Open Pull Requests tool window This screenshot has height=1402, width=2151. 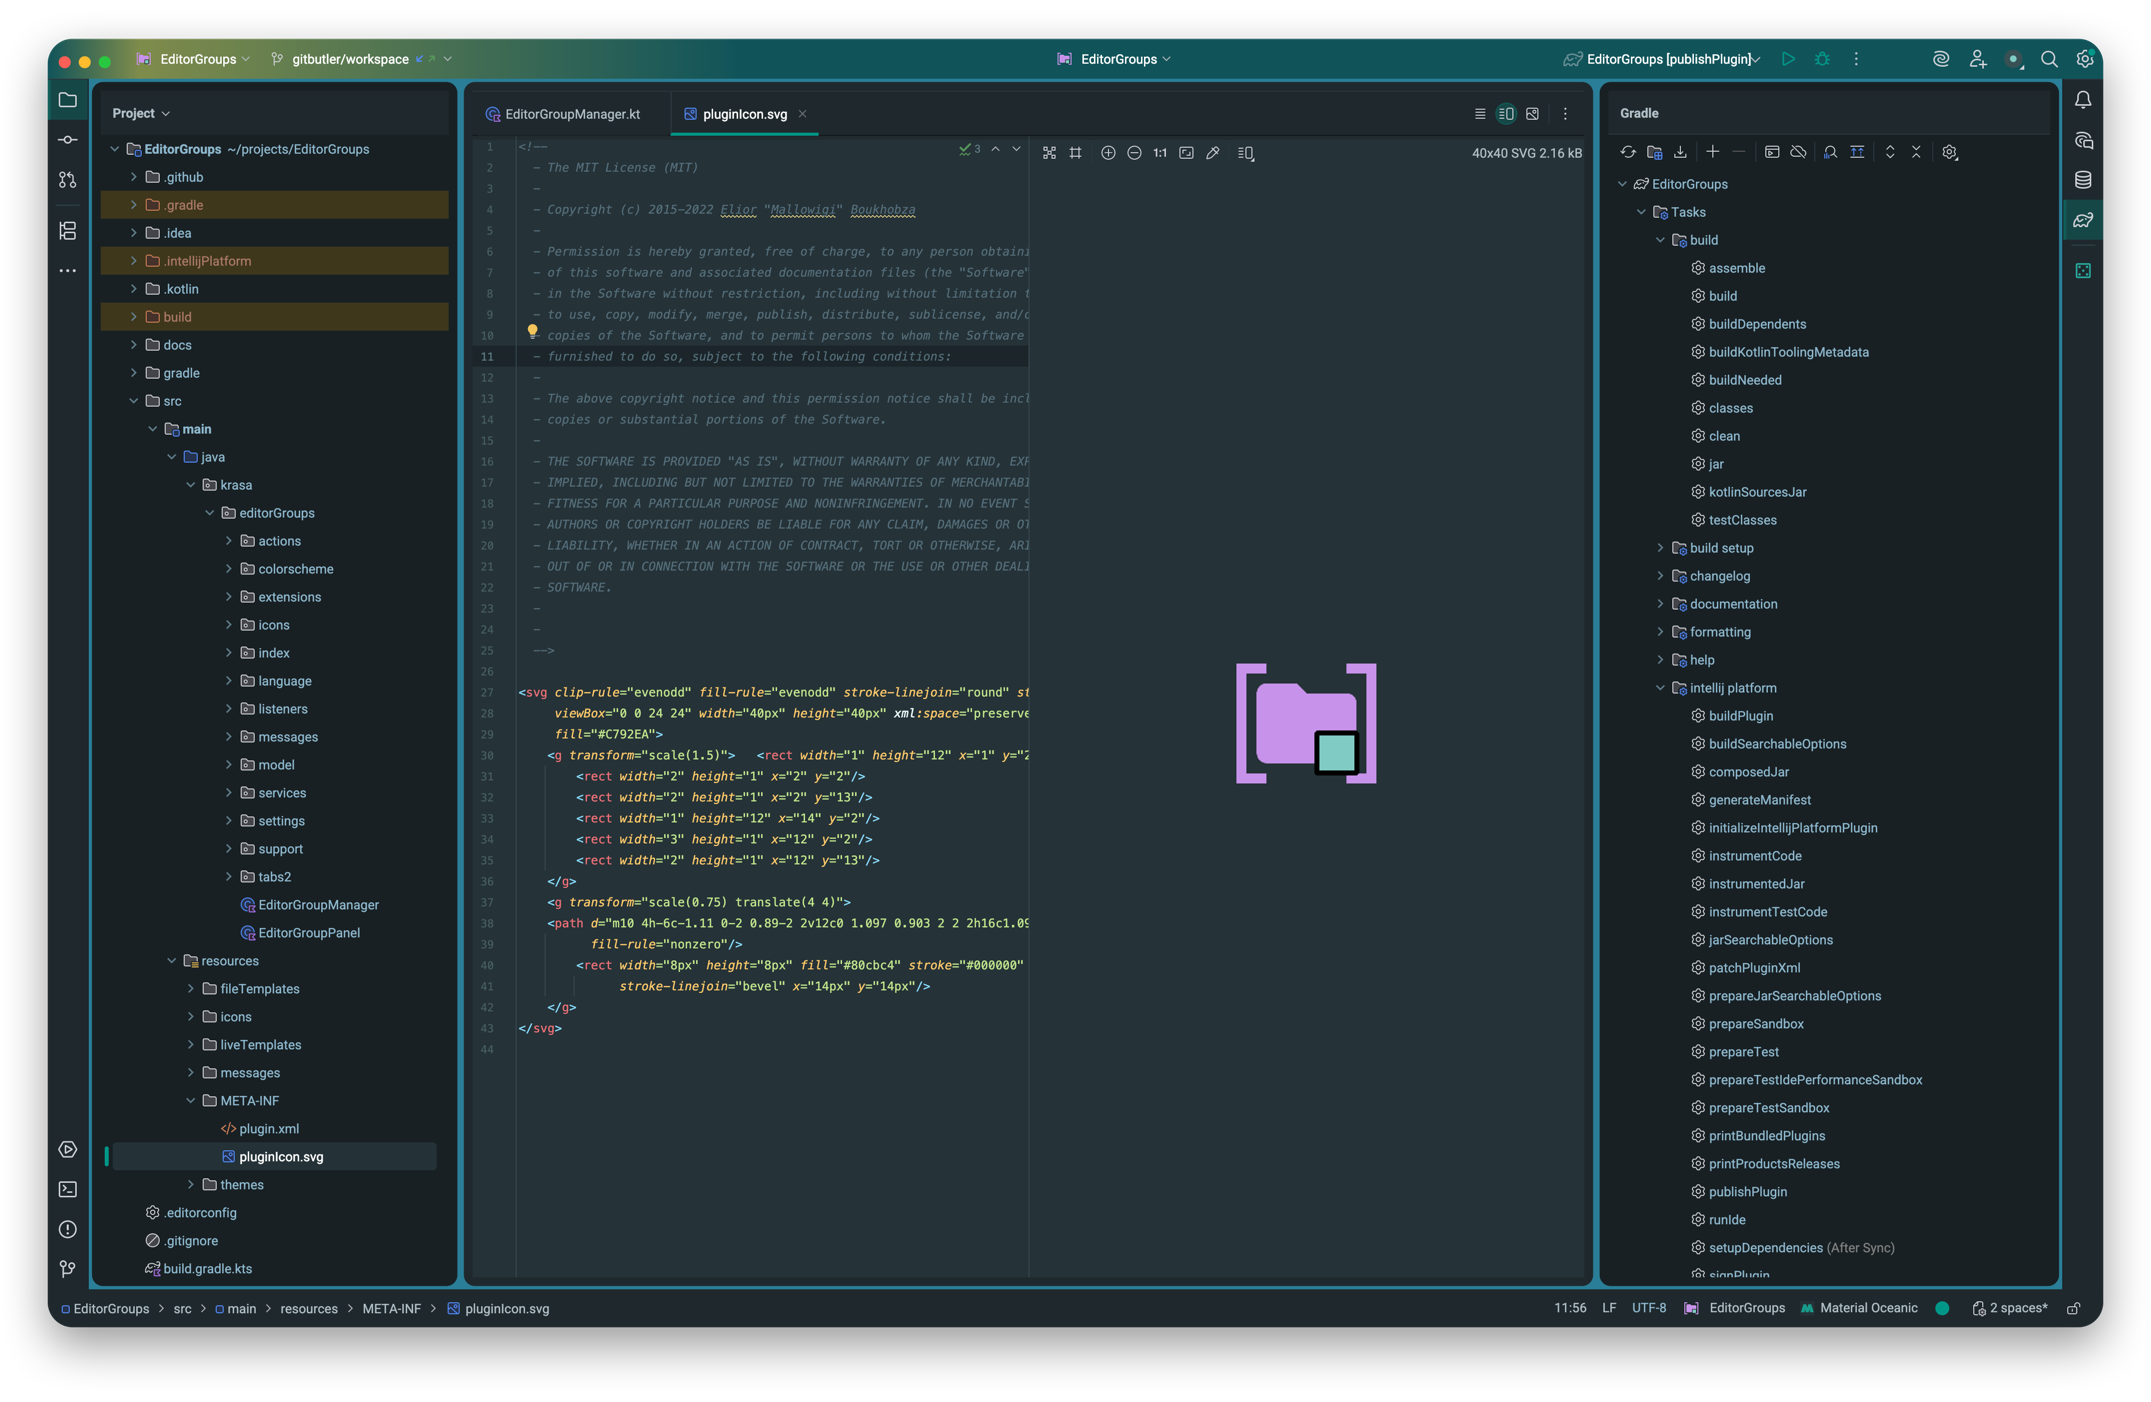(x=68, y=180)
